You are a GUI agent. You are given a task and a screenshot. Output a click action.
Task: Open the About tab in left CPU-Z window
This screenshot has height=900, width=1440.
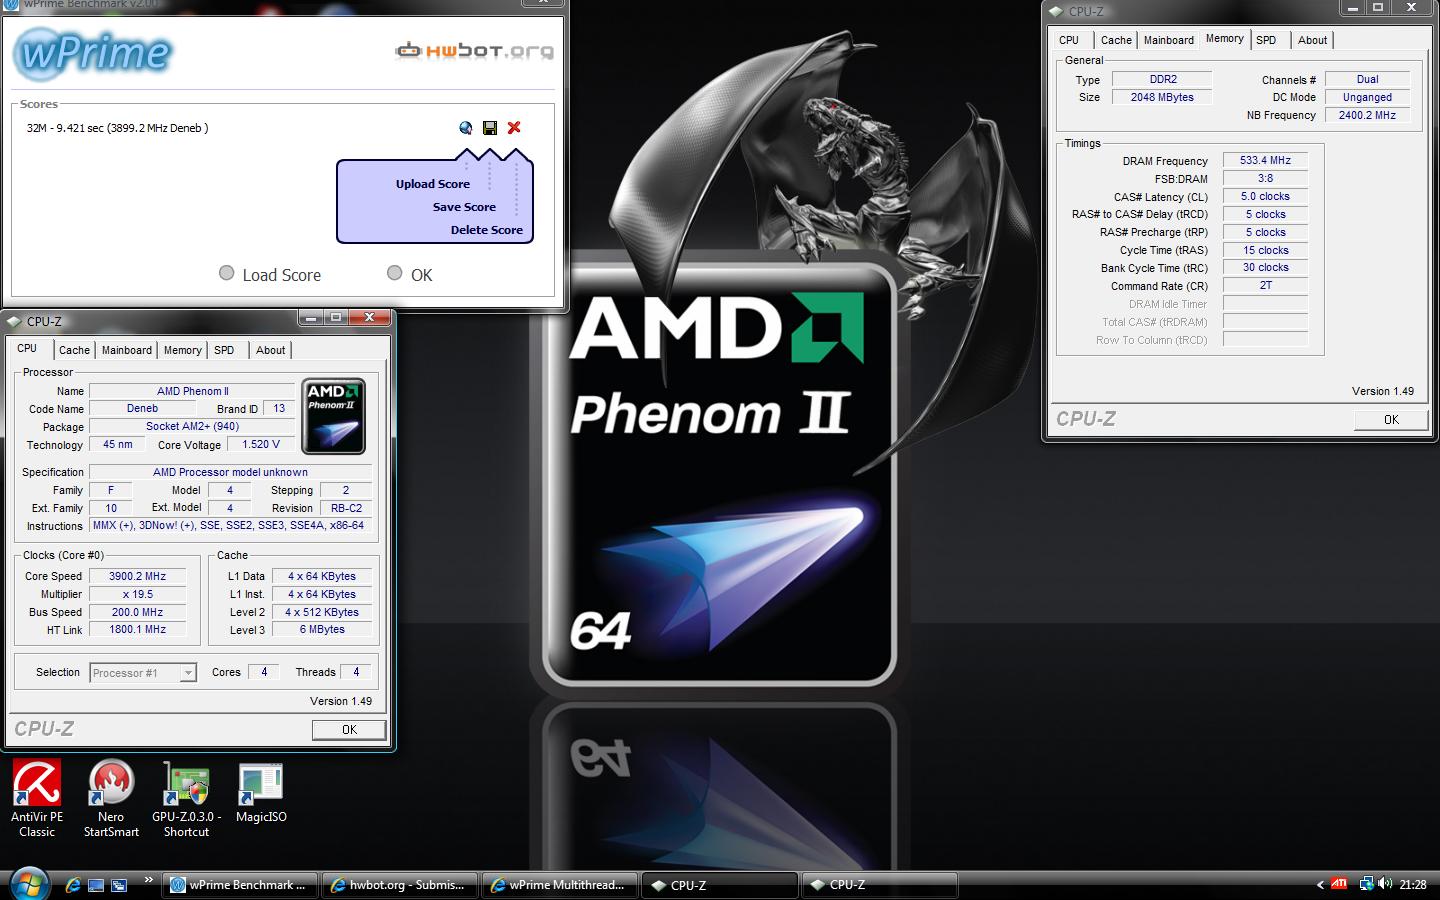pyautogui.click(x=271, y=350)
